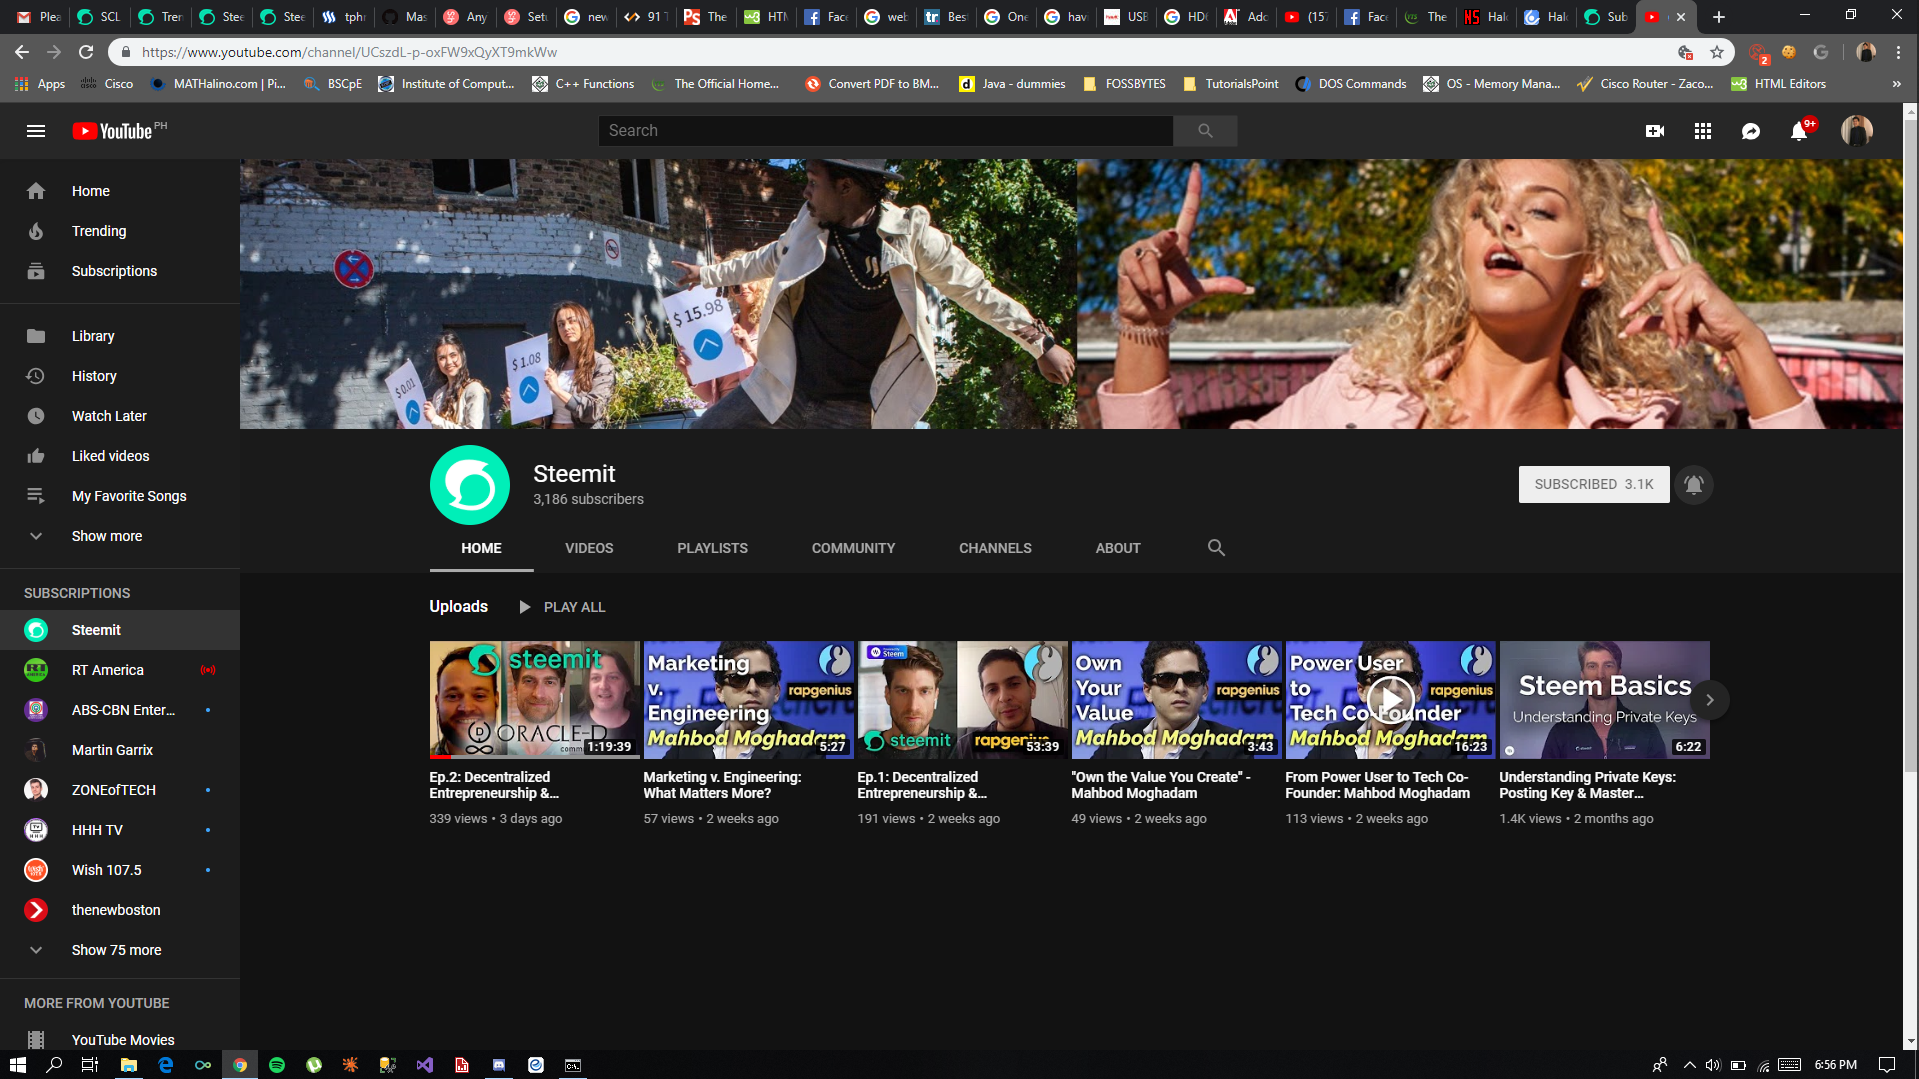The height and width of the screenshot is (1079, 1919).
Task: Advance uploads carousel with next arrow
Action: coord(1710,700)
